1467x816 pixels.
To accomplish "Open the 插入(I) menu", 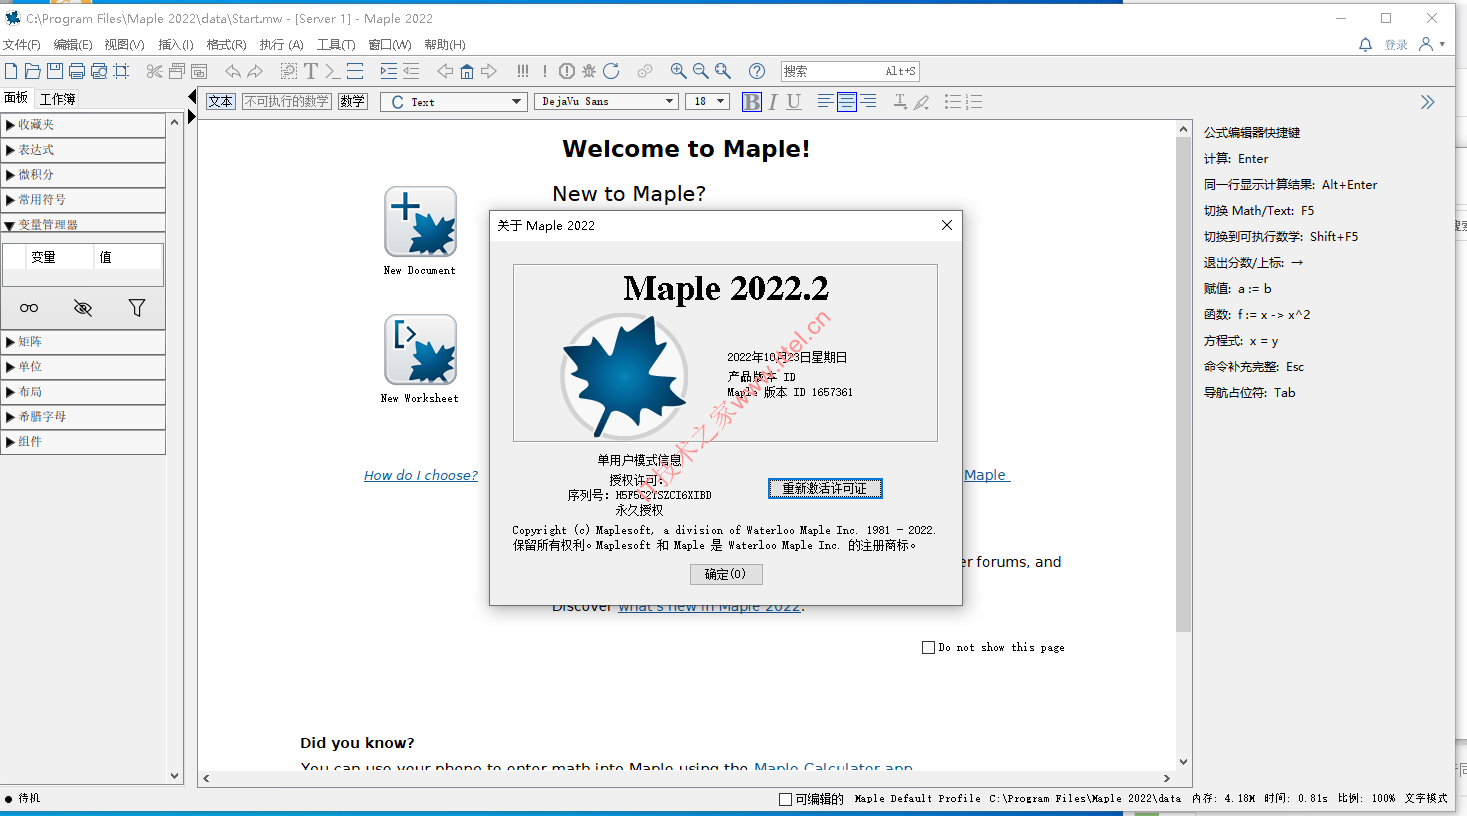I will point(176,44).
